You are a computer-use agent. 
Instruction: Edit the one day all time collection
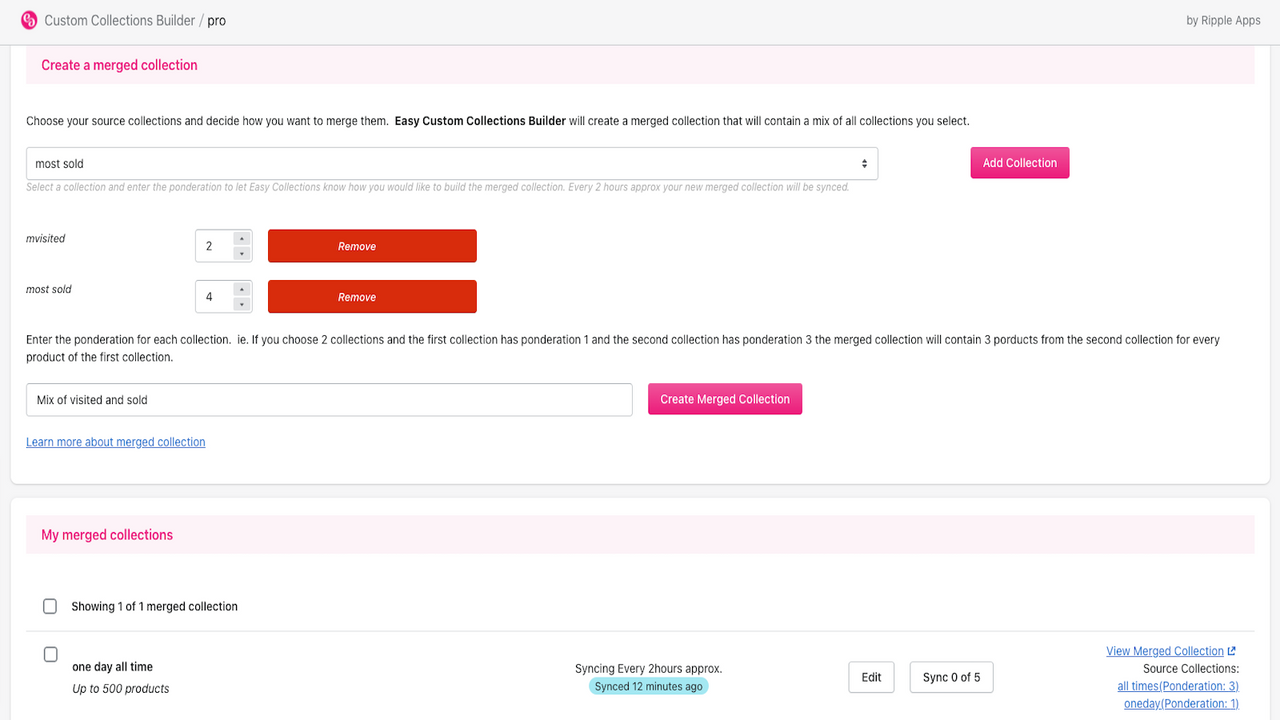point(872,677)
